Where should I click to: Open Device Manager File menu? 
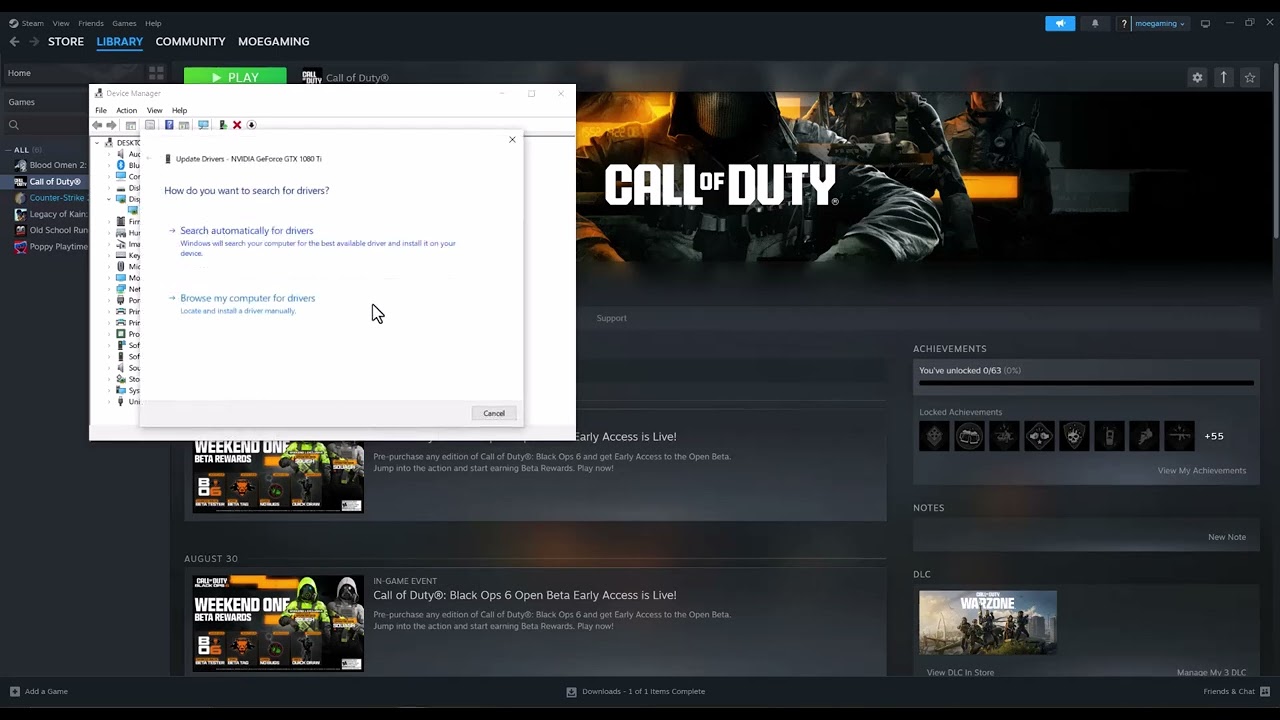[x=101, y=110]
